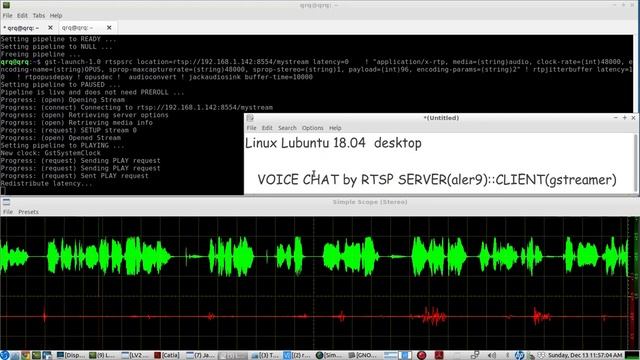Viewport: 640px width, 360px height.
Task: Open the network connections tray icon
Action: [x=475, y=355]
